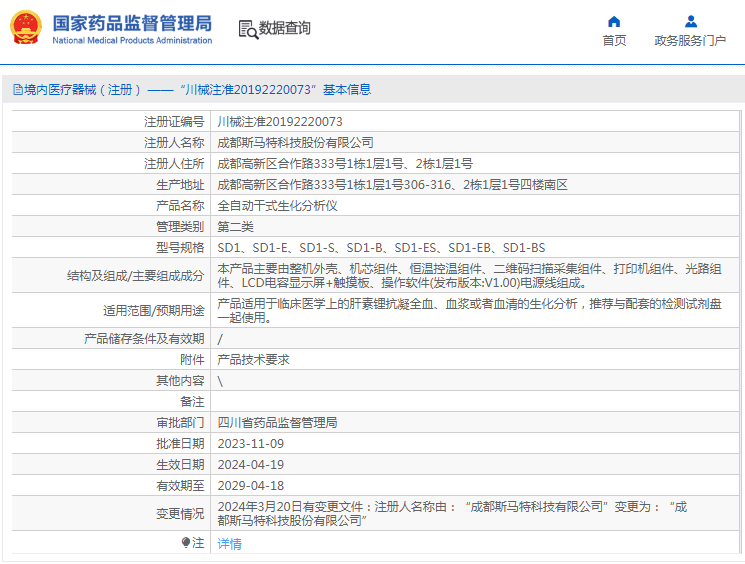This screenshot has width=745, height=564.
Task: Select the structure composition description text
Action: (x=469, y=276)
